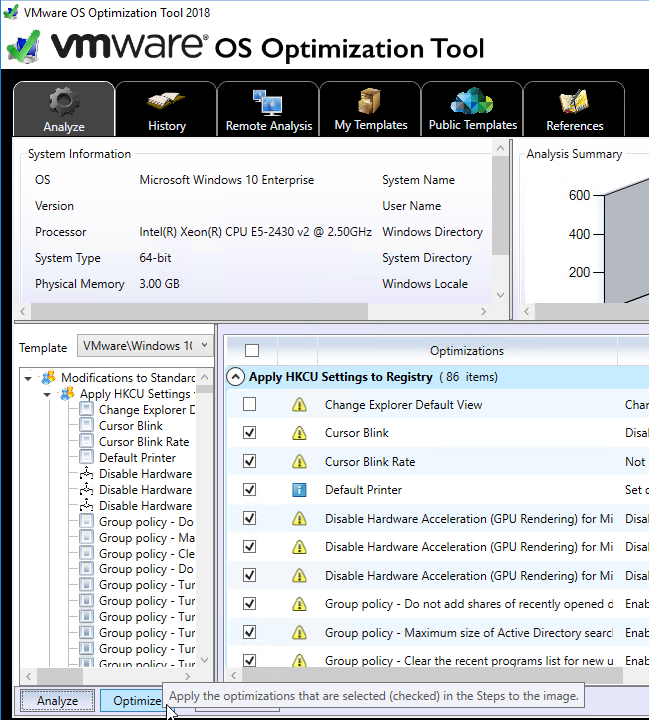Viewport: 649px width, 720px height.
Task: Click System Information scroll up arrow
Action: pyautogui.click(x=500, y=148)
